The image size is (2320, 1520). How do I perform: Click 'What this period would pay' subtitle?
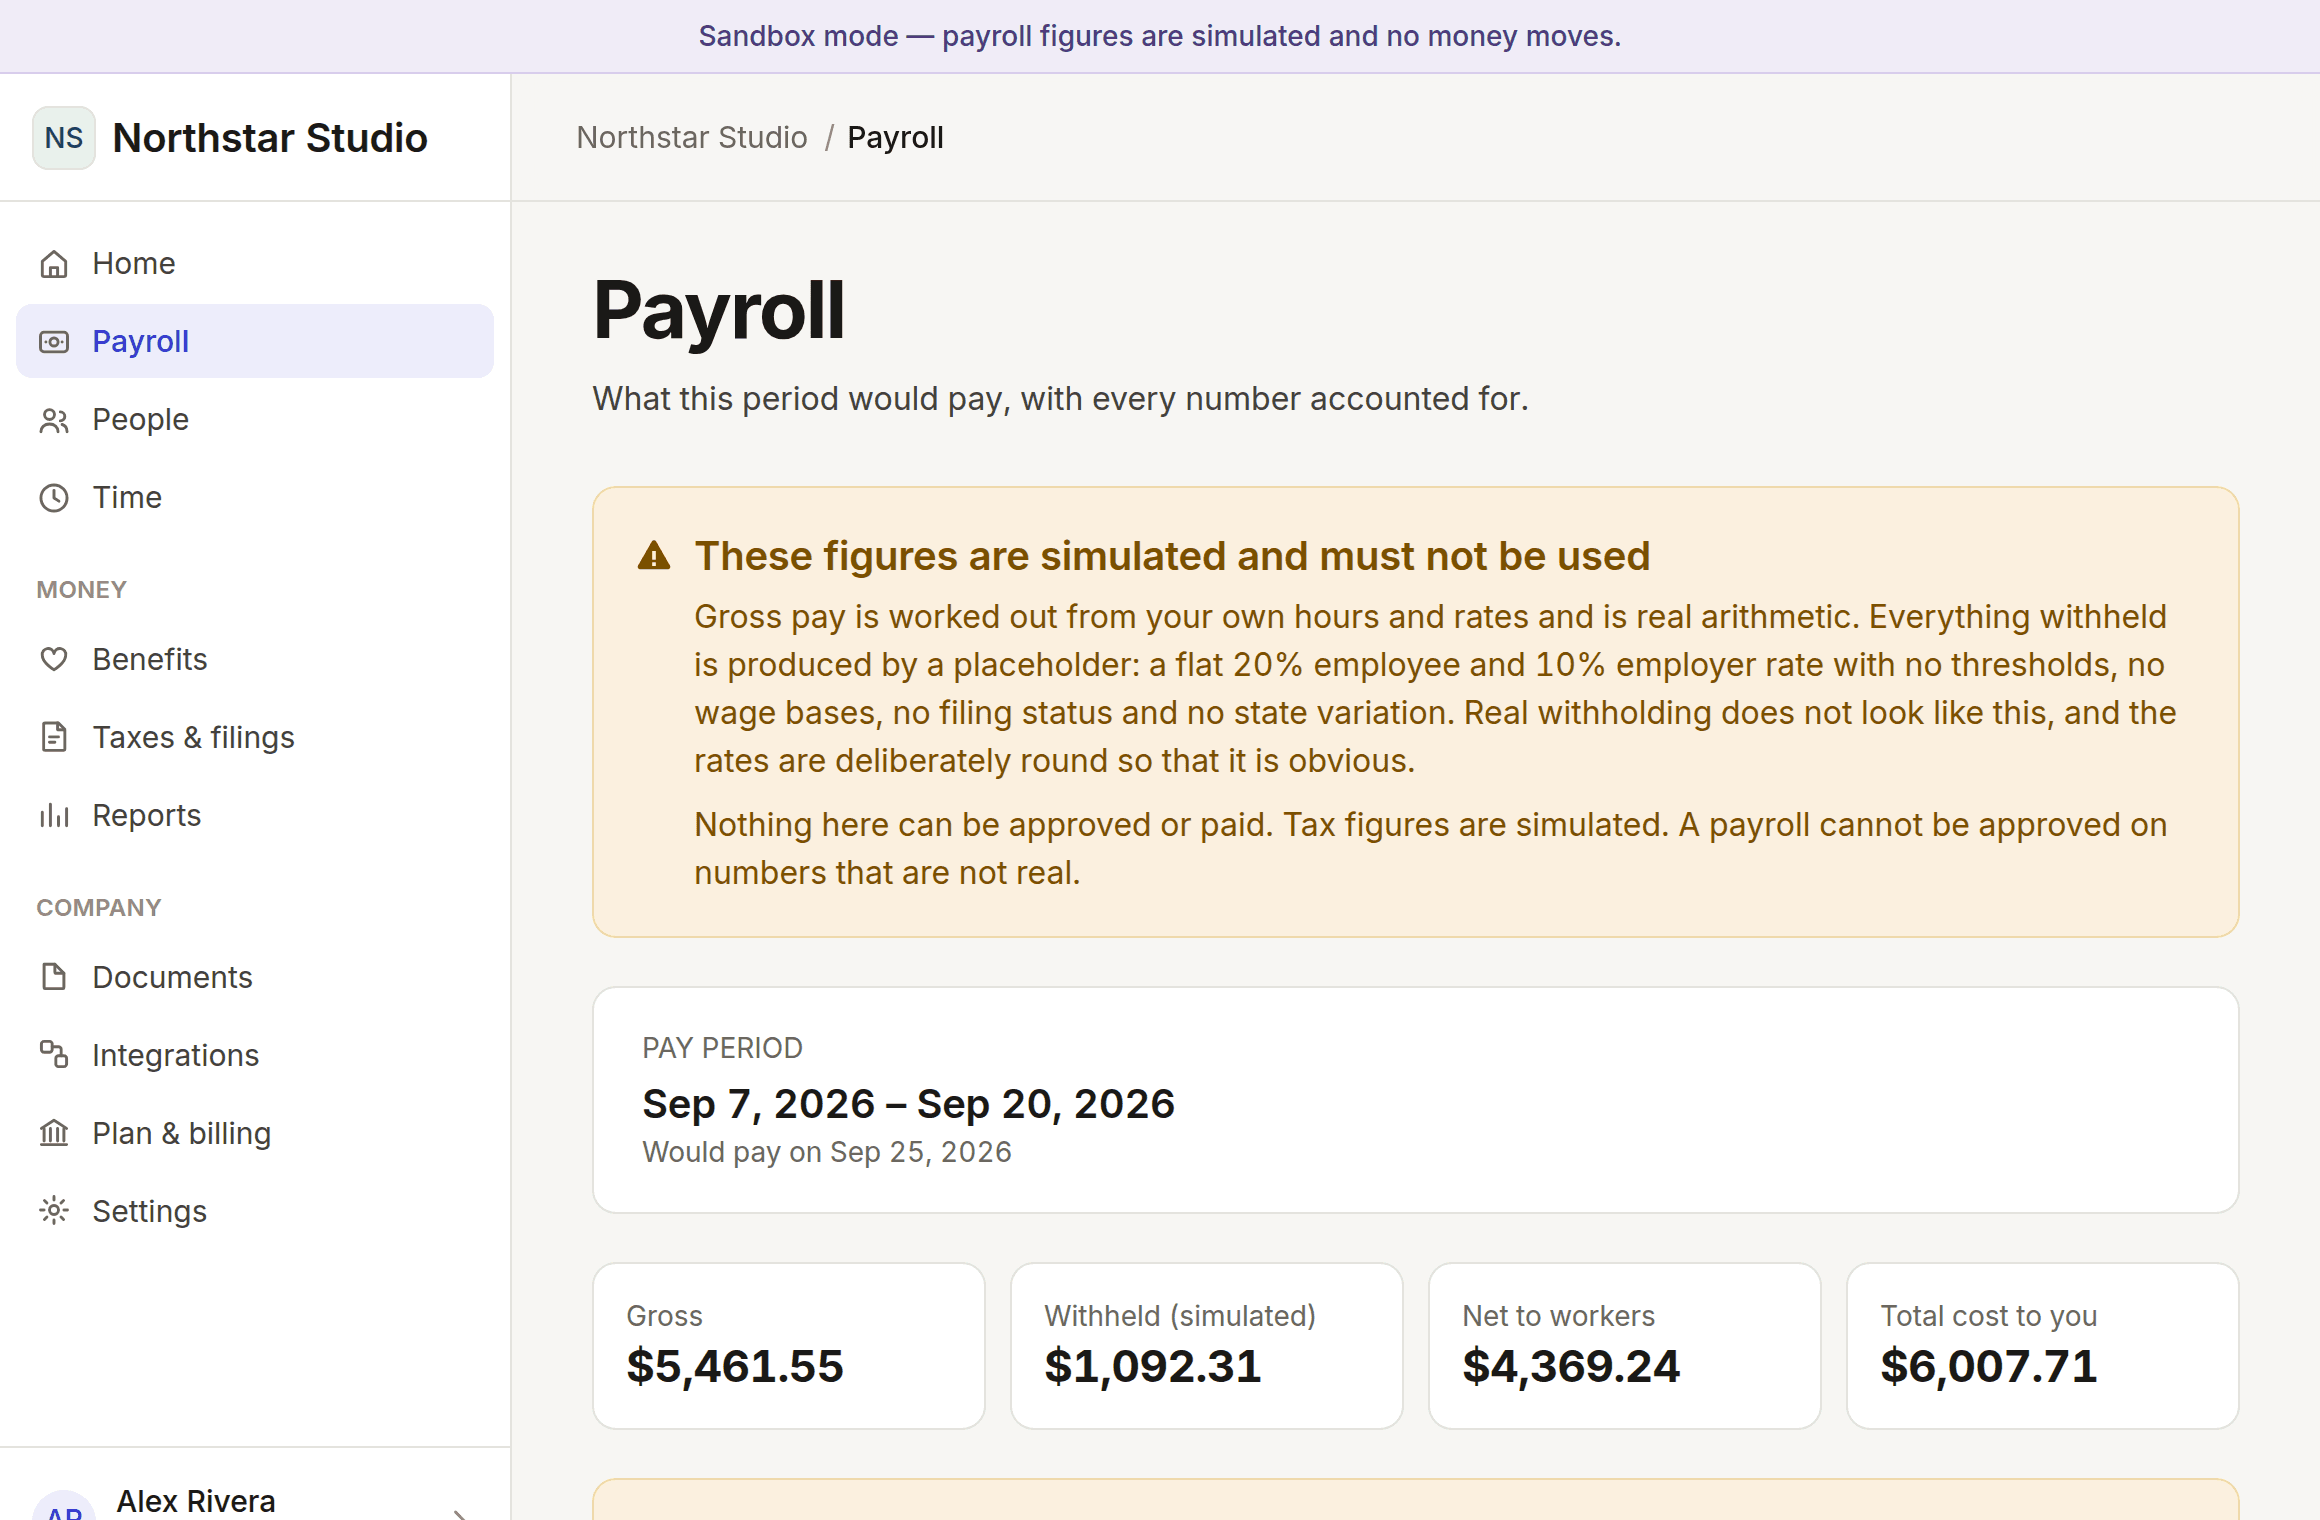1060,399
